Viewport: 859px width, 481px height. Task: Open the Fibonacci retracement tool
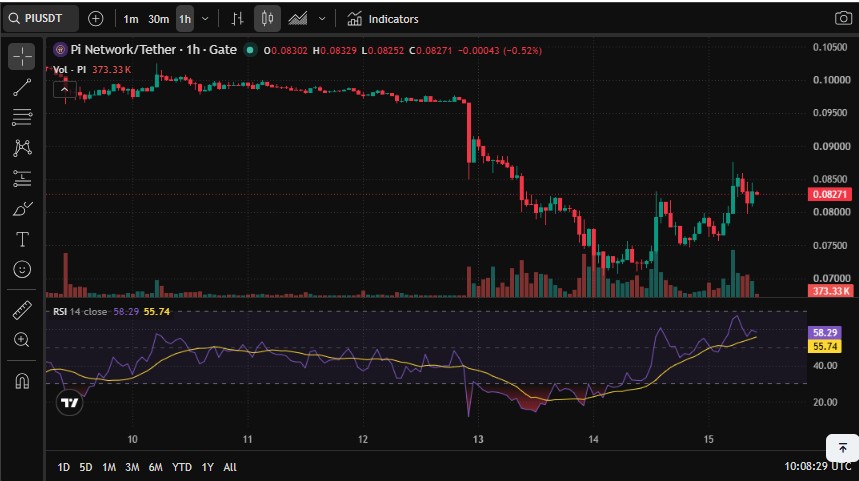pyautogui.click(x=22, y=117)
